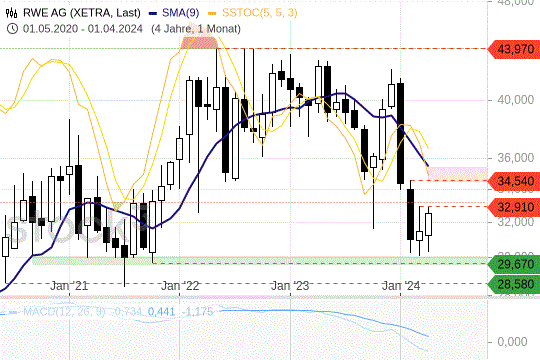Click the green 28,580 support price label
Image resolution: width=540 pixels, height=360 pixels.
pyautogui.click(x=514, y=284)
